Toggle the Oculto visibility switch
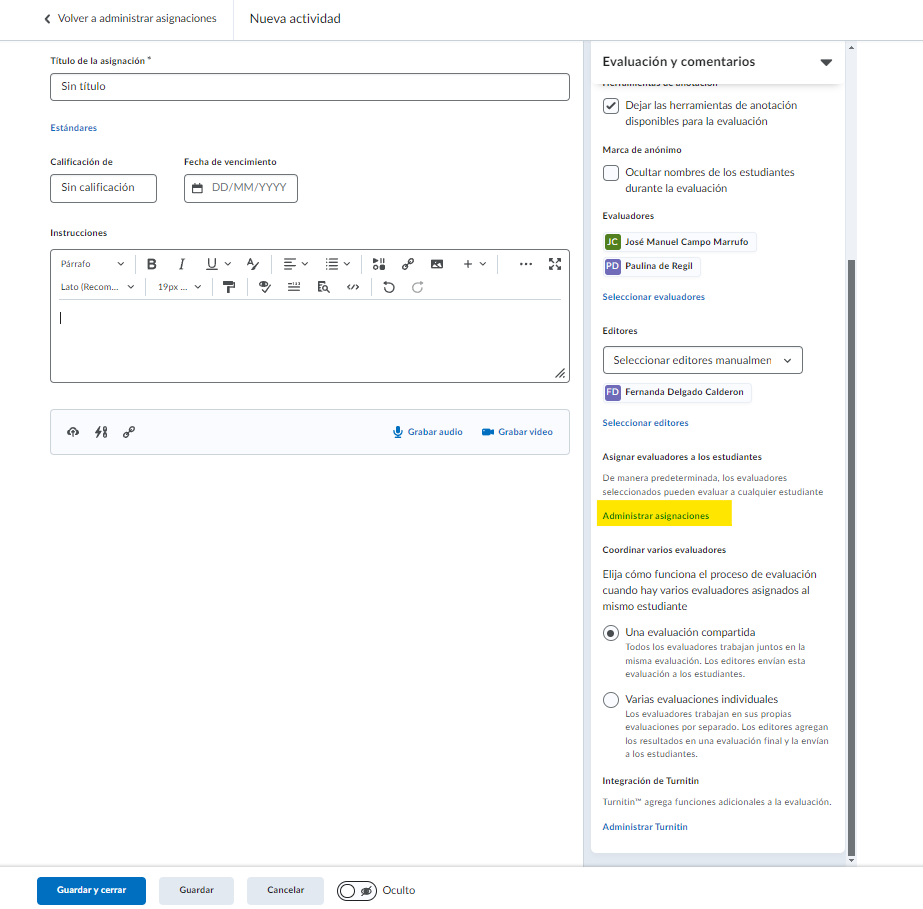Screen dimensions: 923x909 click(357, 891)
